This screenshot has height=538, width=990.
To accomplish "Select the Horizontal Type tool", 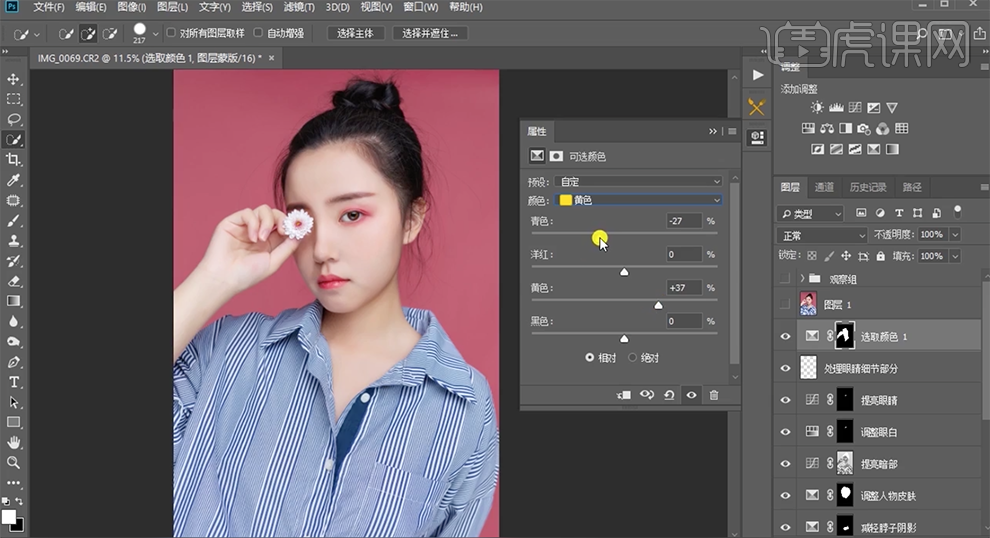I will pyautogui.click(x=14, y=382).
